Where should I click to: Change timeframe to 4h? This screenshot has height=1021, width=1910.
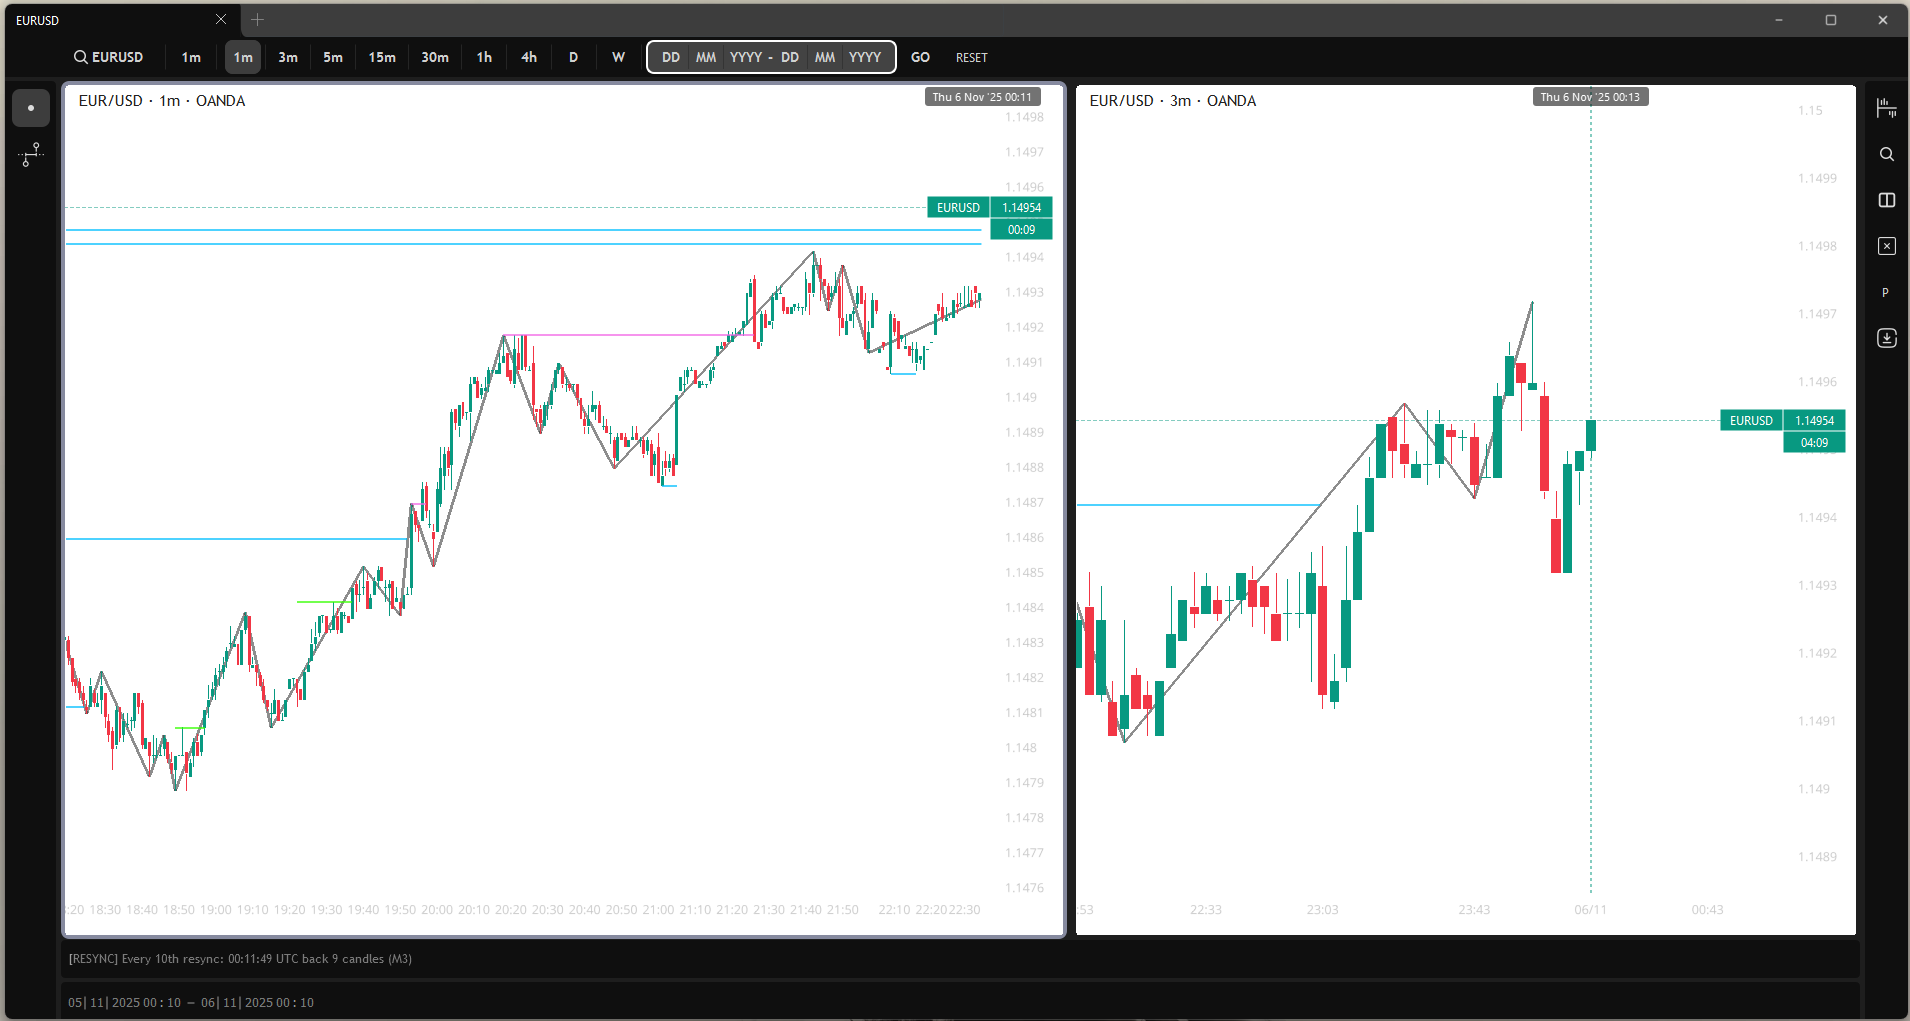pos(529,57)
